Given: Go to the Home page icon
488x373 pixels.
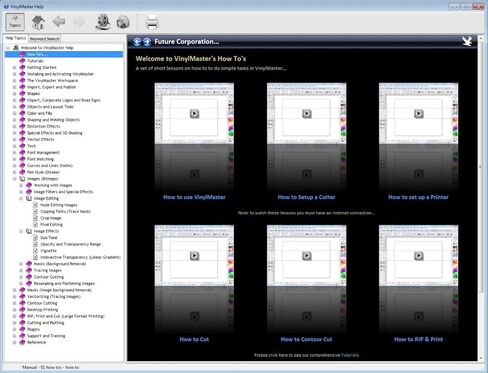Looking at the screenshot, I should pos(38,22).
